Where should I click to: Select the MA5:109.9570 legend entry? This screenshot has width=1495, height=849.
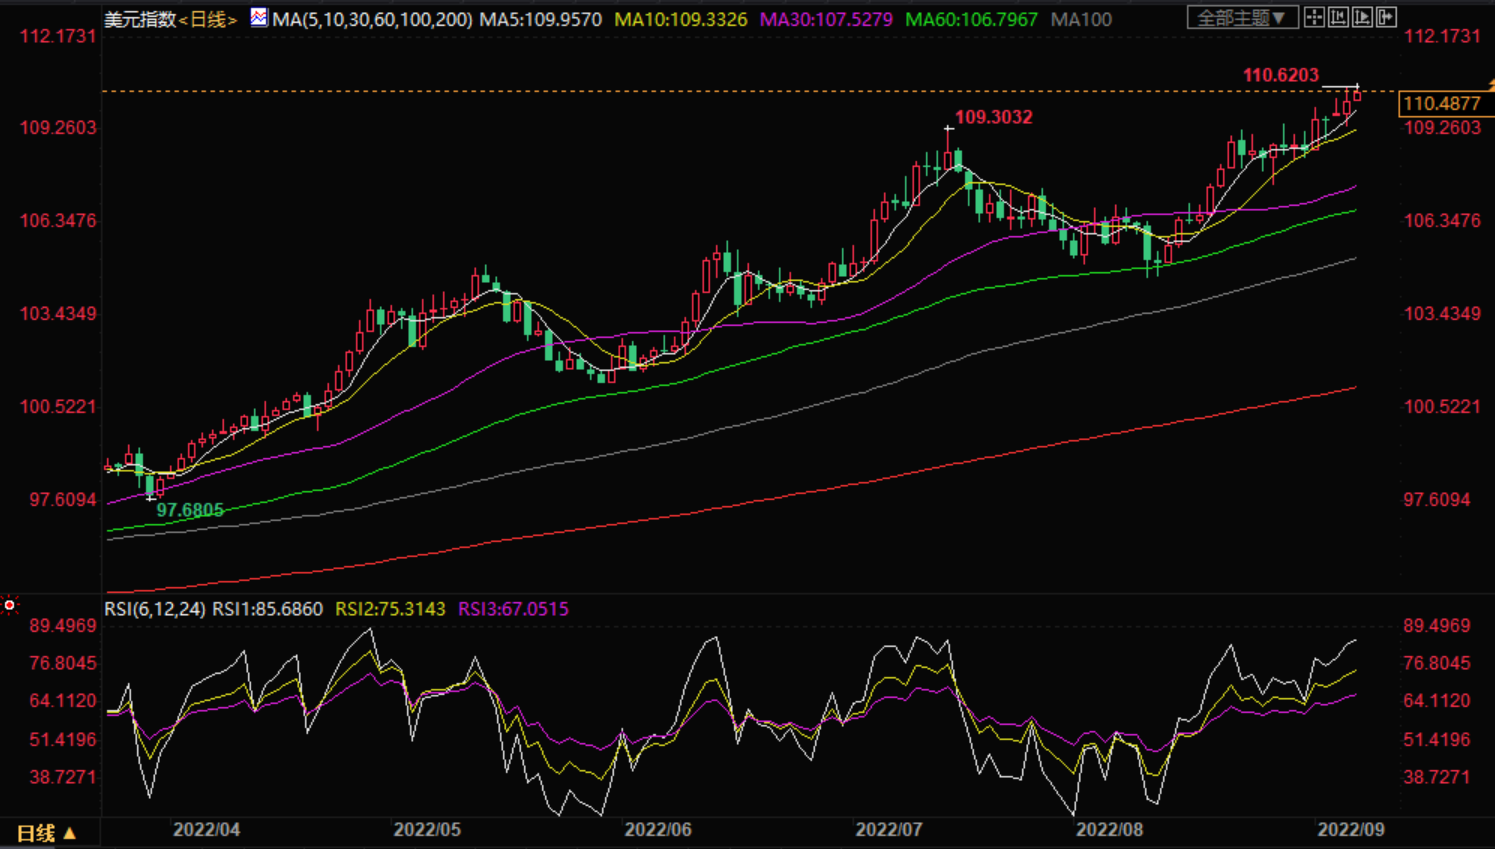tap(540, 19)
